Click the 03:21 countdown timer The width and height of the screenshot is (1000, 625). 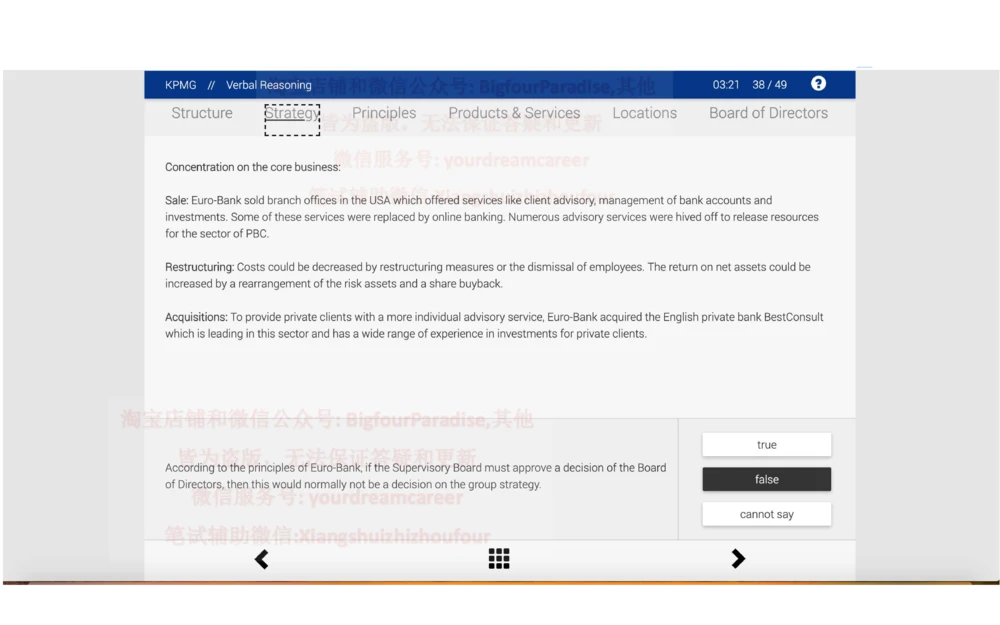[x=726, y=85]
